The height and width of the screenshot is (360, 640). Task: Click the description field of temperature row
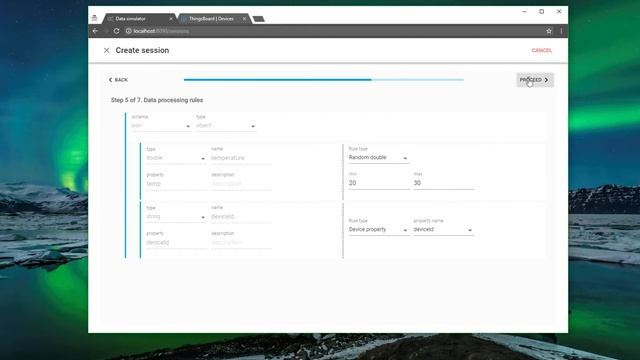tap(241, 184)
